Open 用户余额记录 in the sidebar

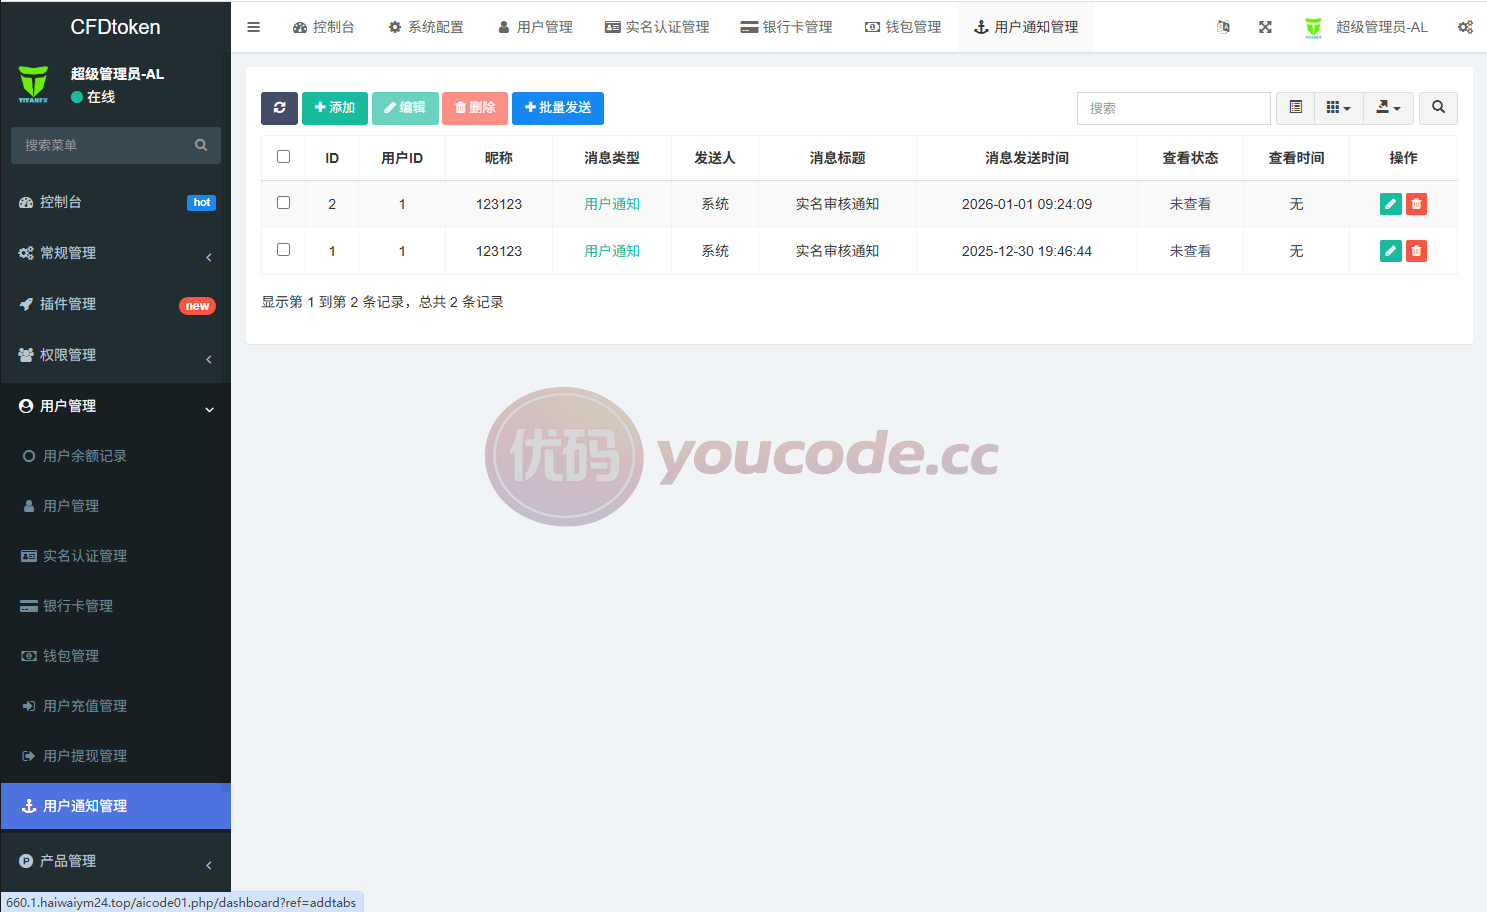pyautogui.click(x=116, y=456)
